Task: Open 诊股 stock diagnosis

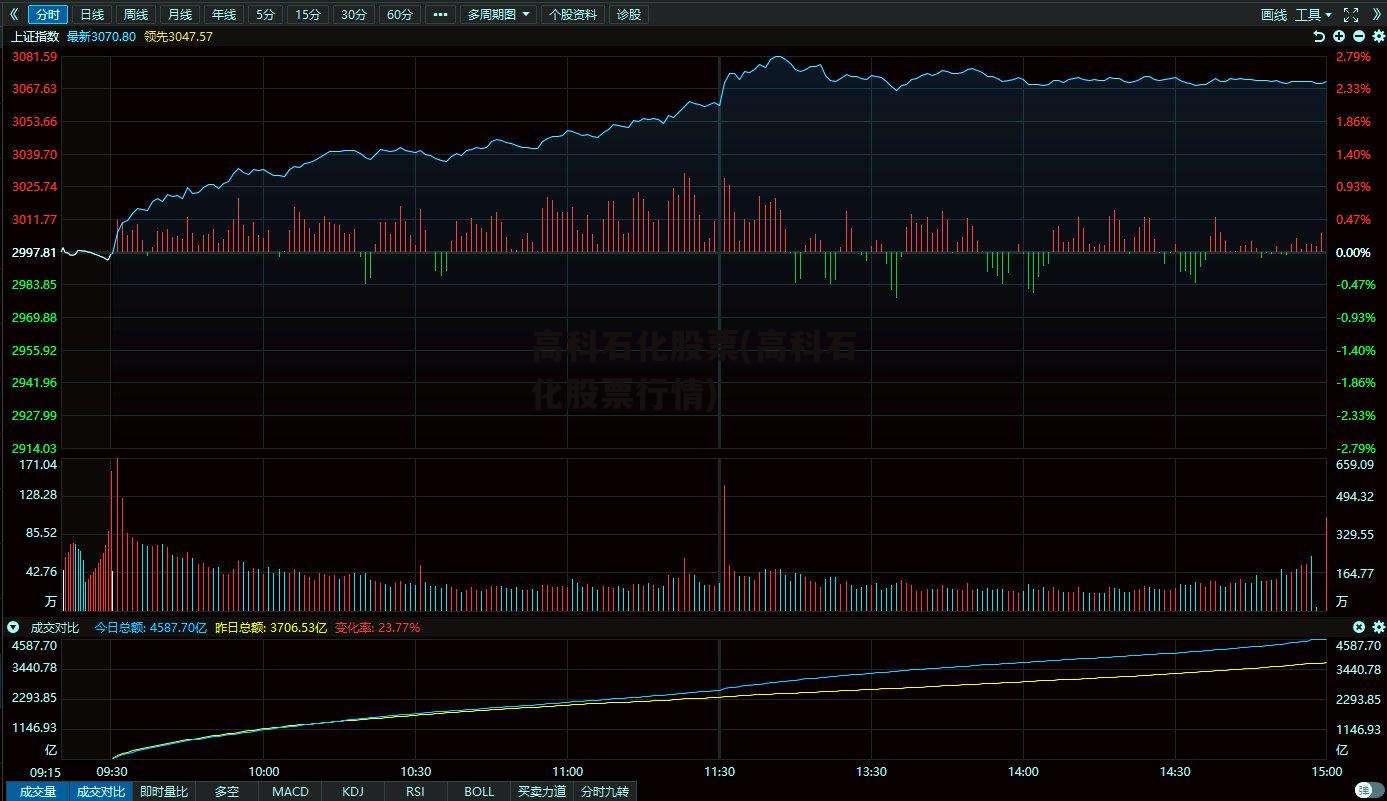Action: [x=629, y=14]
